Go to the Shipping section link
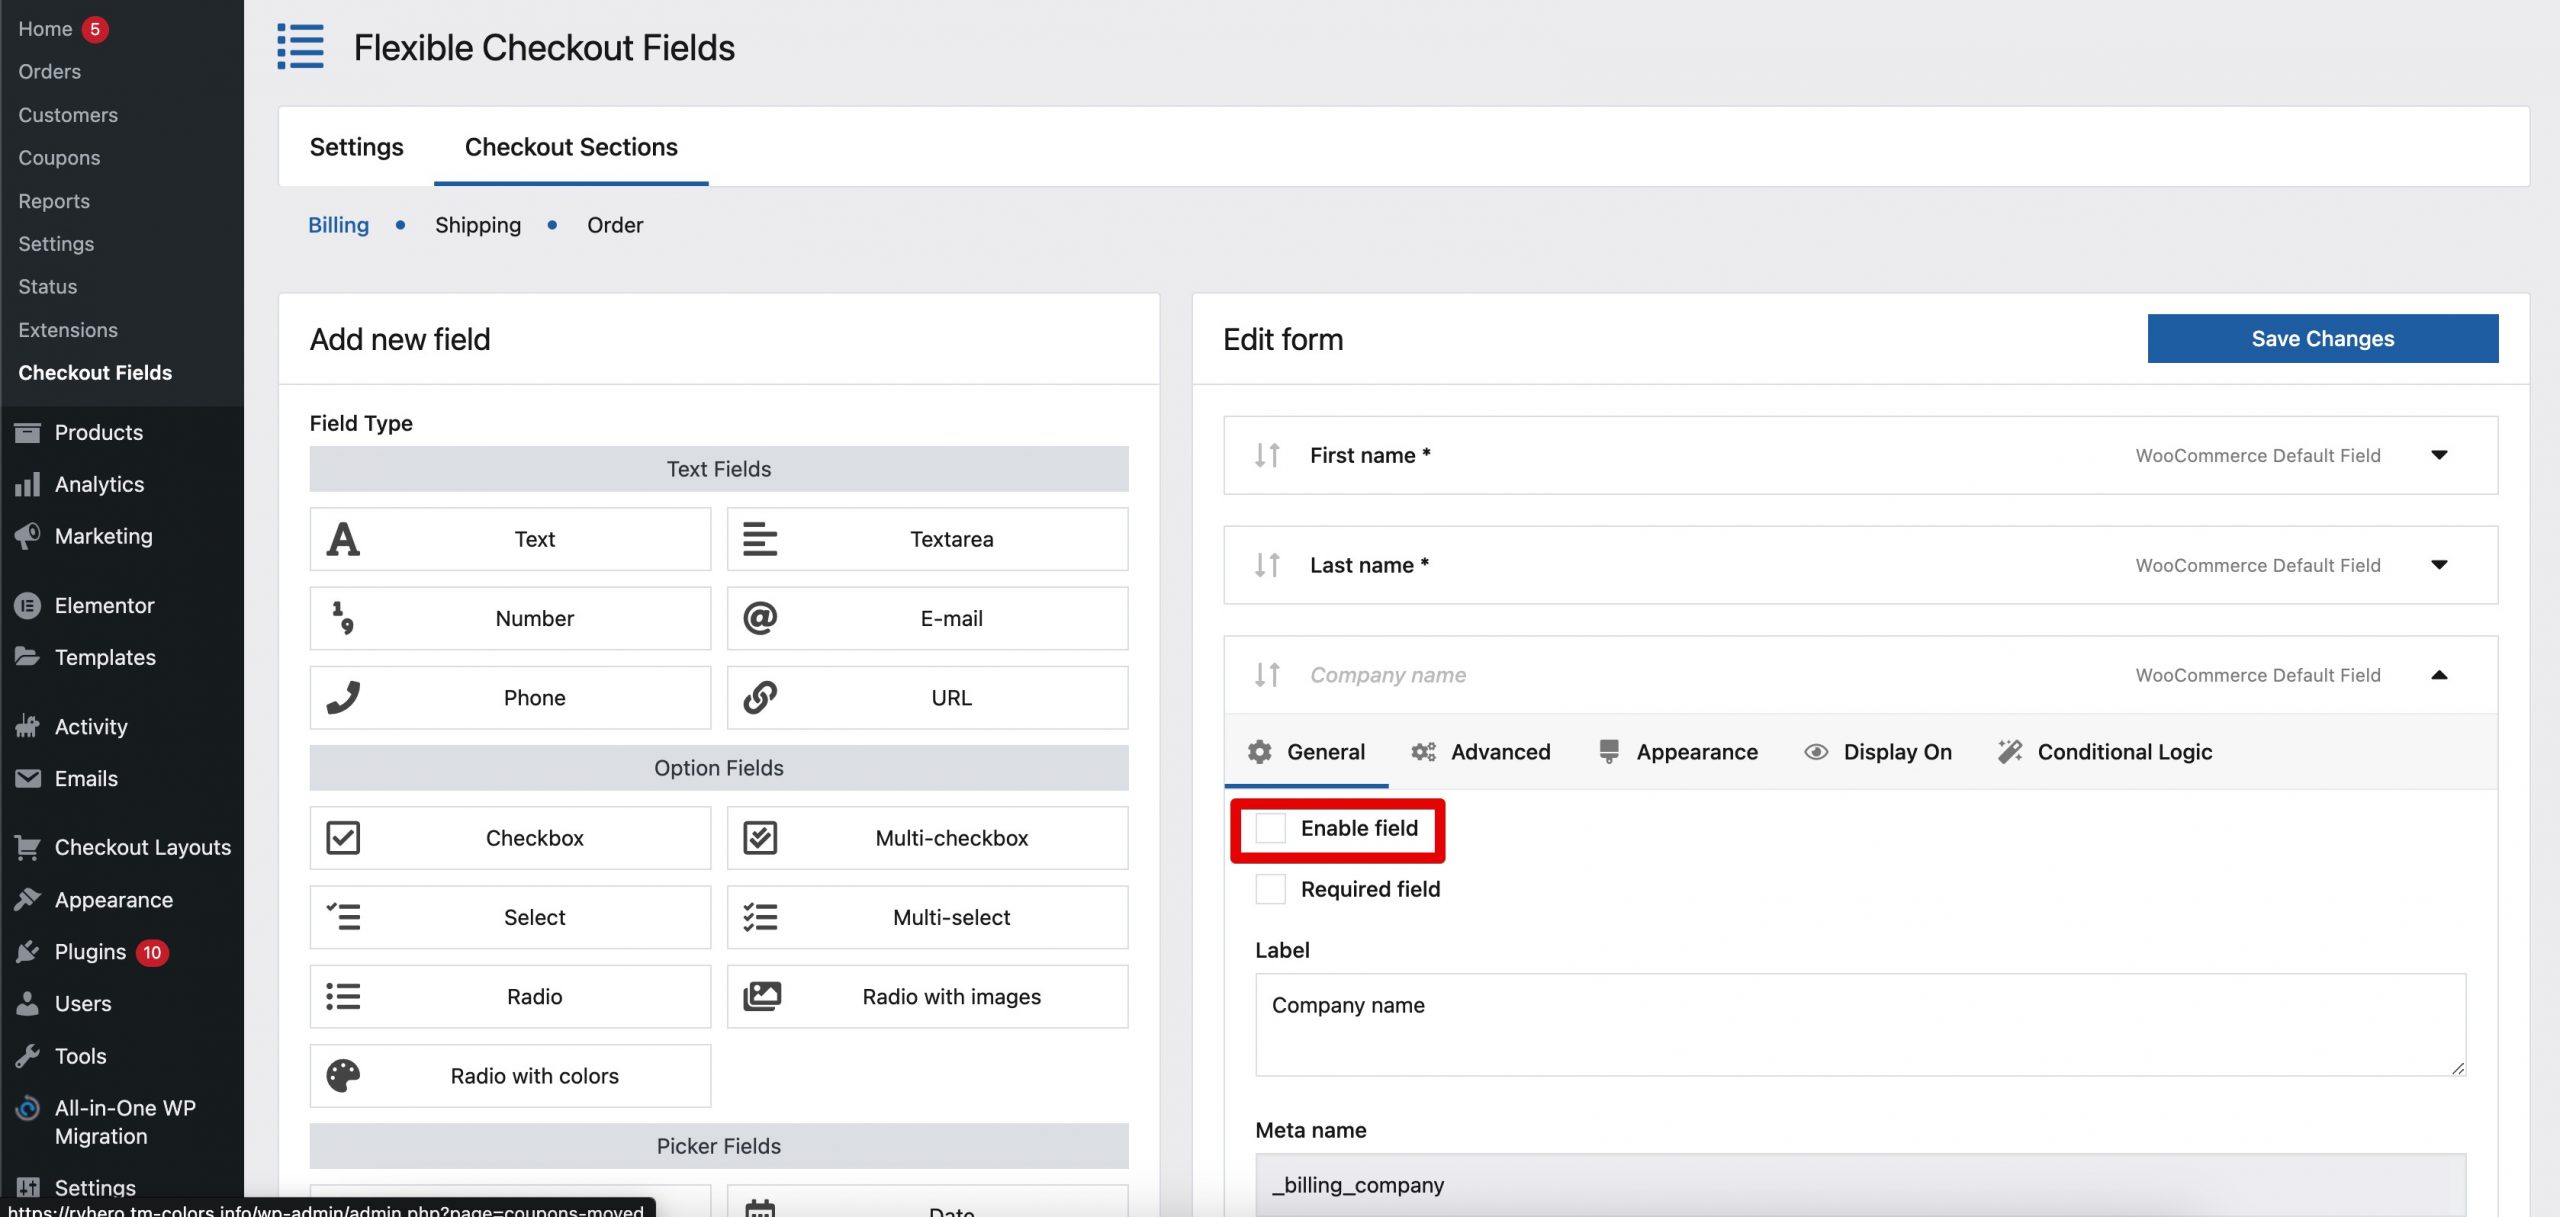This screenshot has height=1217, width=2560. pos(478,225)
